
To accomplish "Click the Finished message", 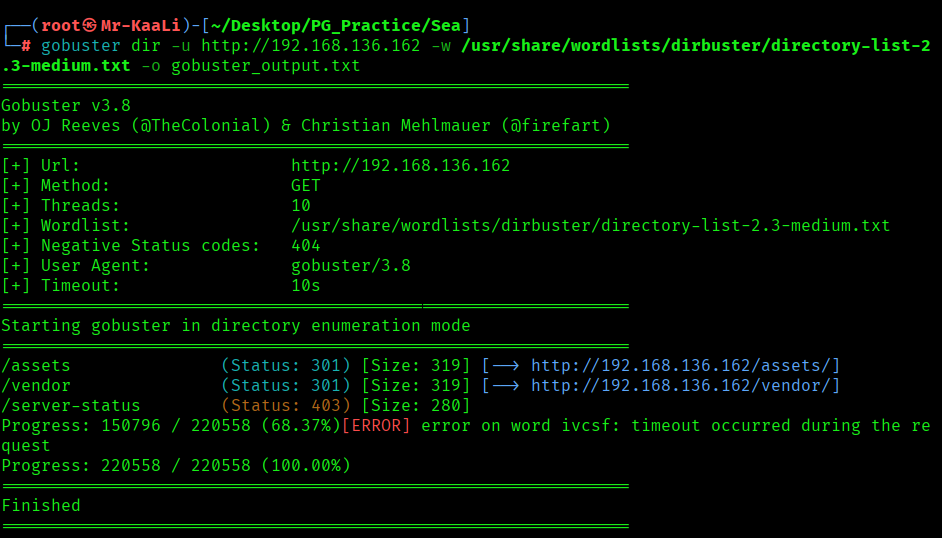I will [41, 506].
